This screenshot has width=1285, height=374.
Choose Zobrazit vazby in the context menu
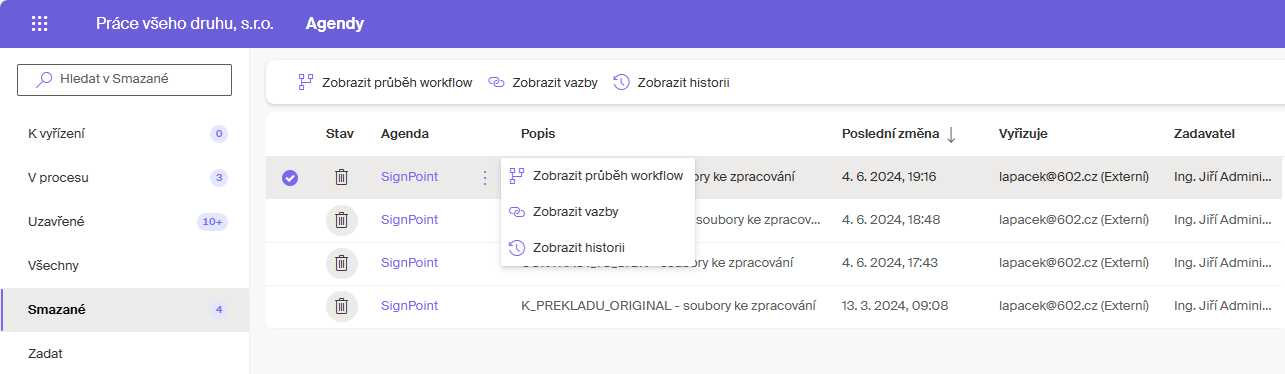click(x=597, y=212)
